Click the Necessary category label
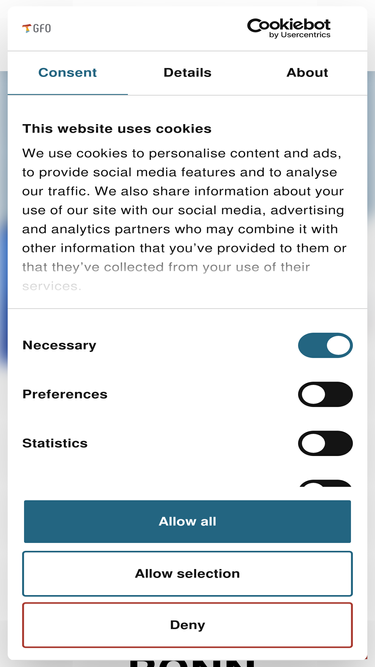This screenshot has height=667, width=375. click(x=59, y=345)
